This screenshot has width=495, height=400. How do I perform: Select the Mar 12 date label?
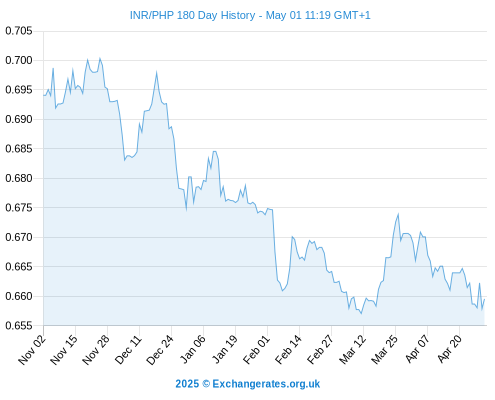coord(353,350)
